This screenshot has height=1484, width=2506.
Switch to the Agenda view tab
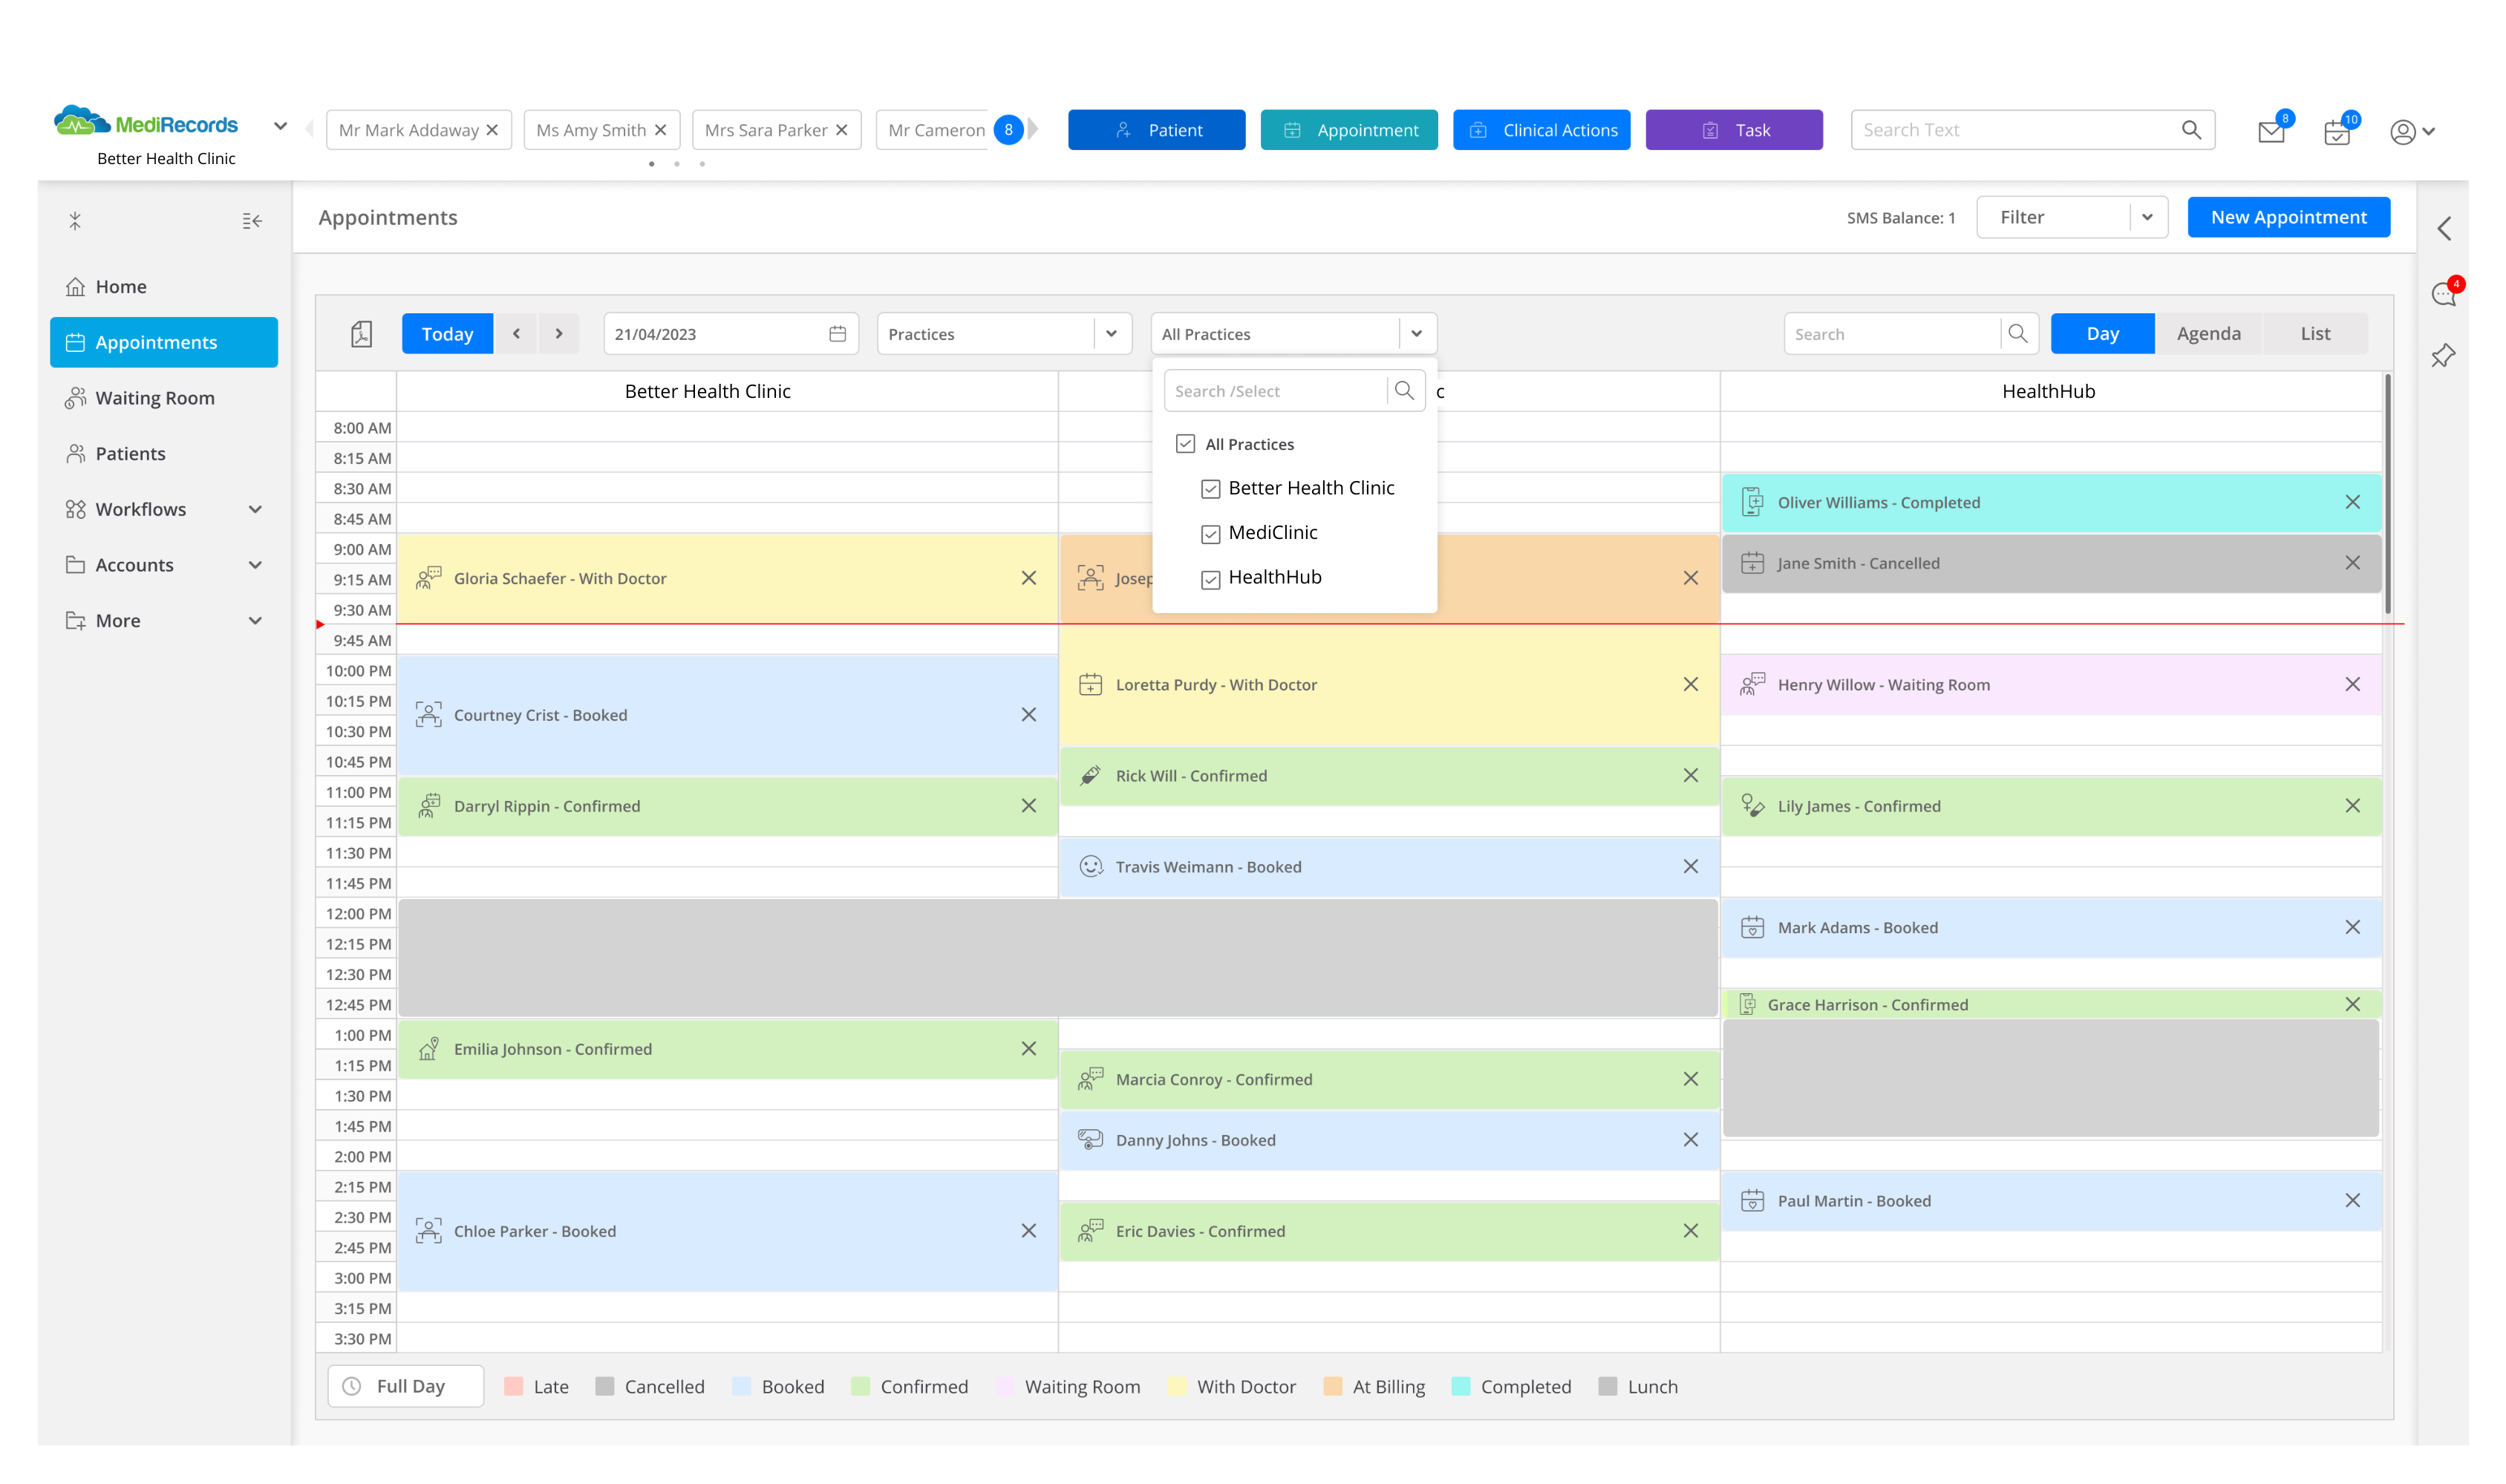pos(2208,334)
